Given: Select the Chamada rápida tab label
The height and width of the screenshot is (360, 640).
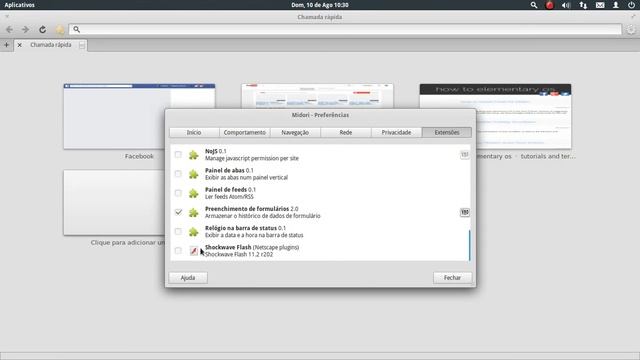Looking at the screenshot, I should [x=51, y=45].
